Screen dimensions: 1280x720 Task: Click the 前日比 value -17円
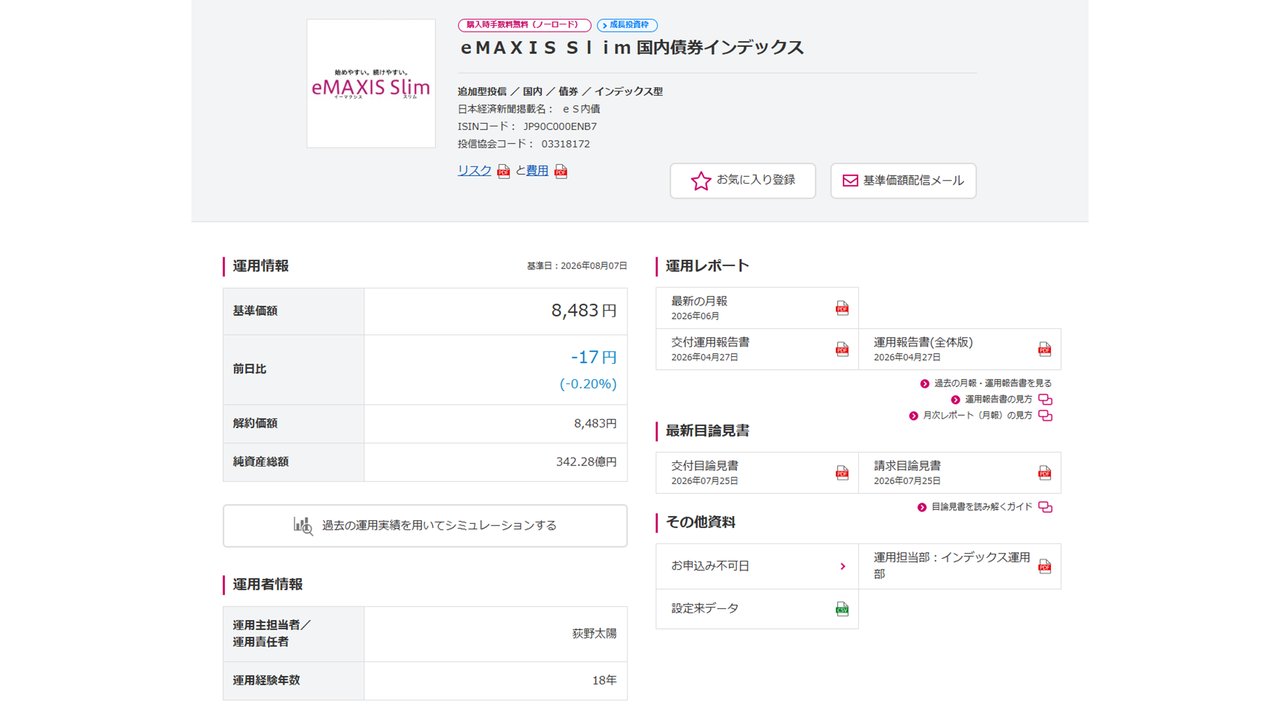(594, 357)
